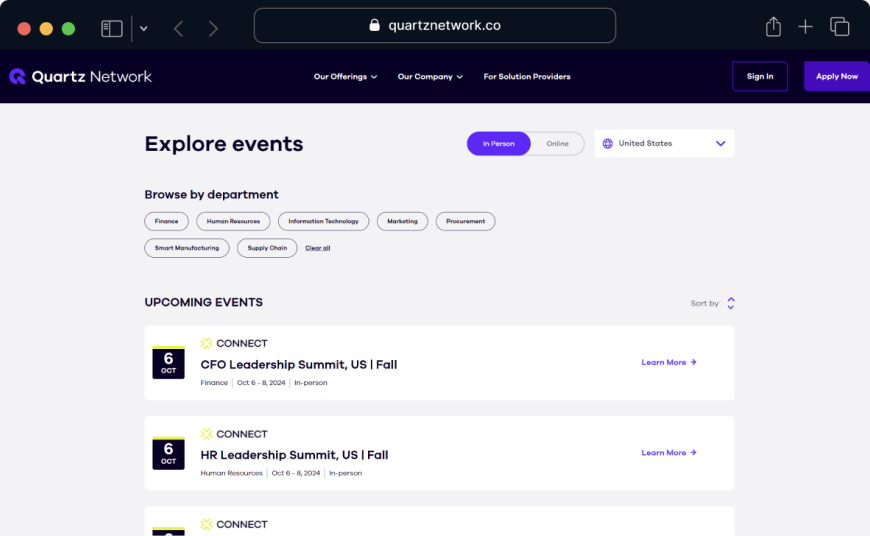Viewport: 870px width, 536px height.
Task: Click the quartznetwork.co address bar
Action: pyautogui.click(x=434, y=26)
